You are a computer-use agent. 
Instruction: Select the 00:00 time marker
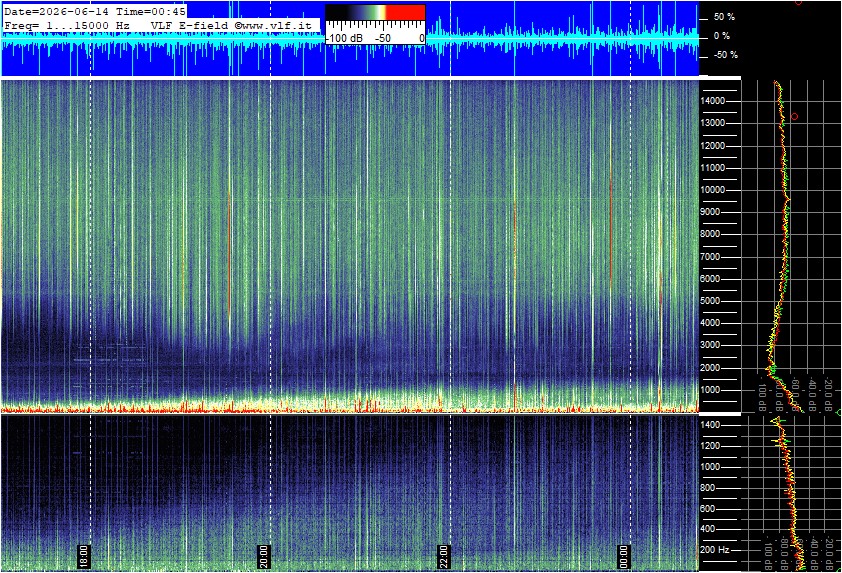623,556
